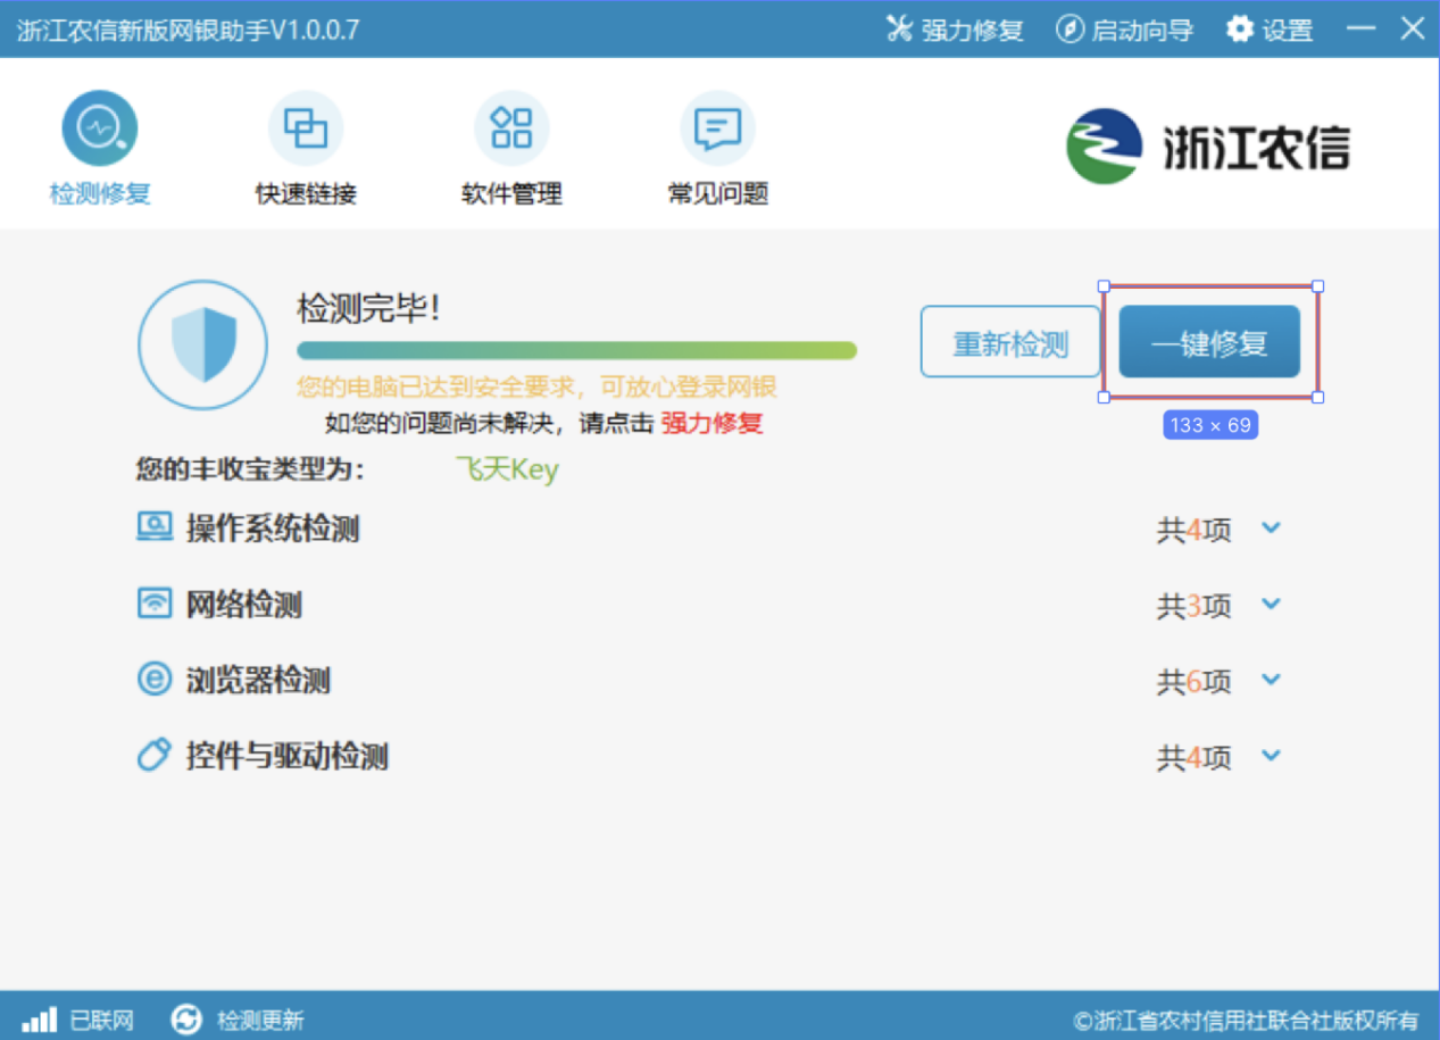1440x1040 pixels.
Task: Click the detection progress bar
Action: click(x=577, y=350)
